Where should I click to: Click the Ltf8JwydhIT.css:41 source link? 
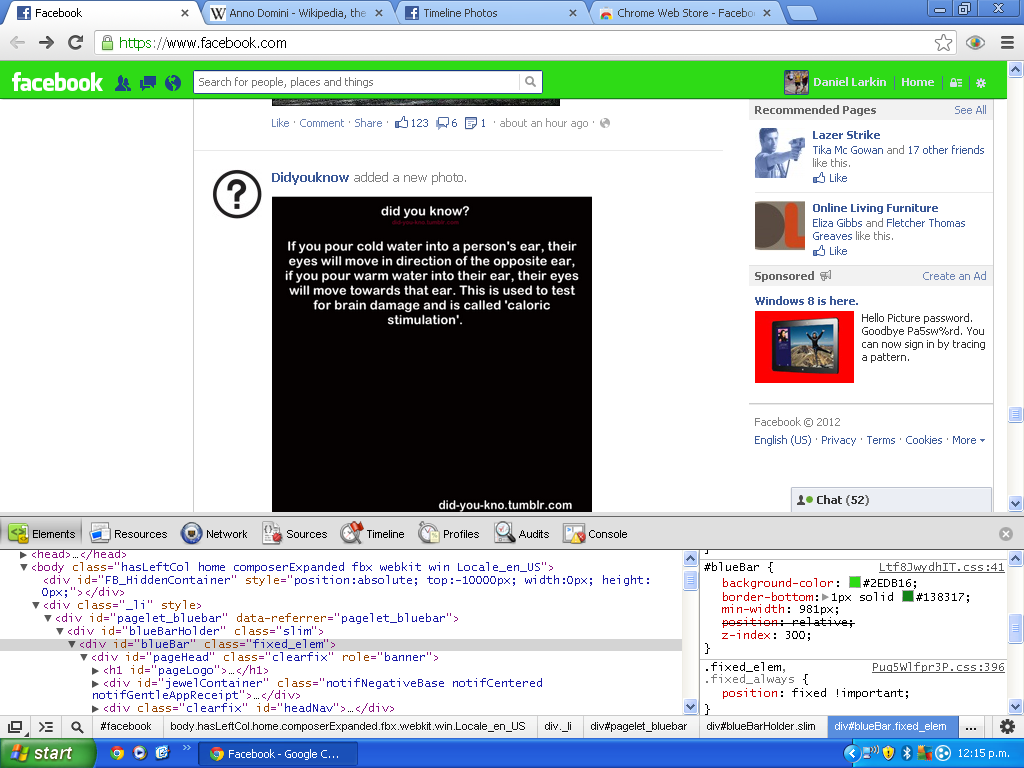tap(941, 567)
